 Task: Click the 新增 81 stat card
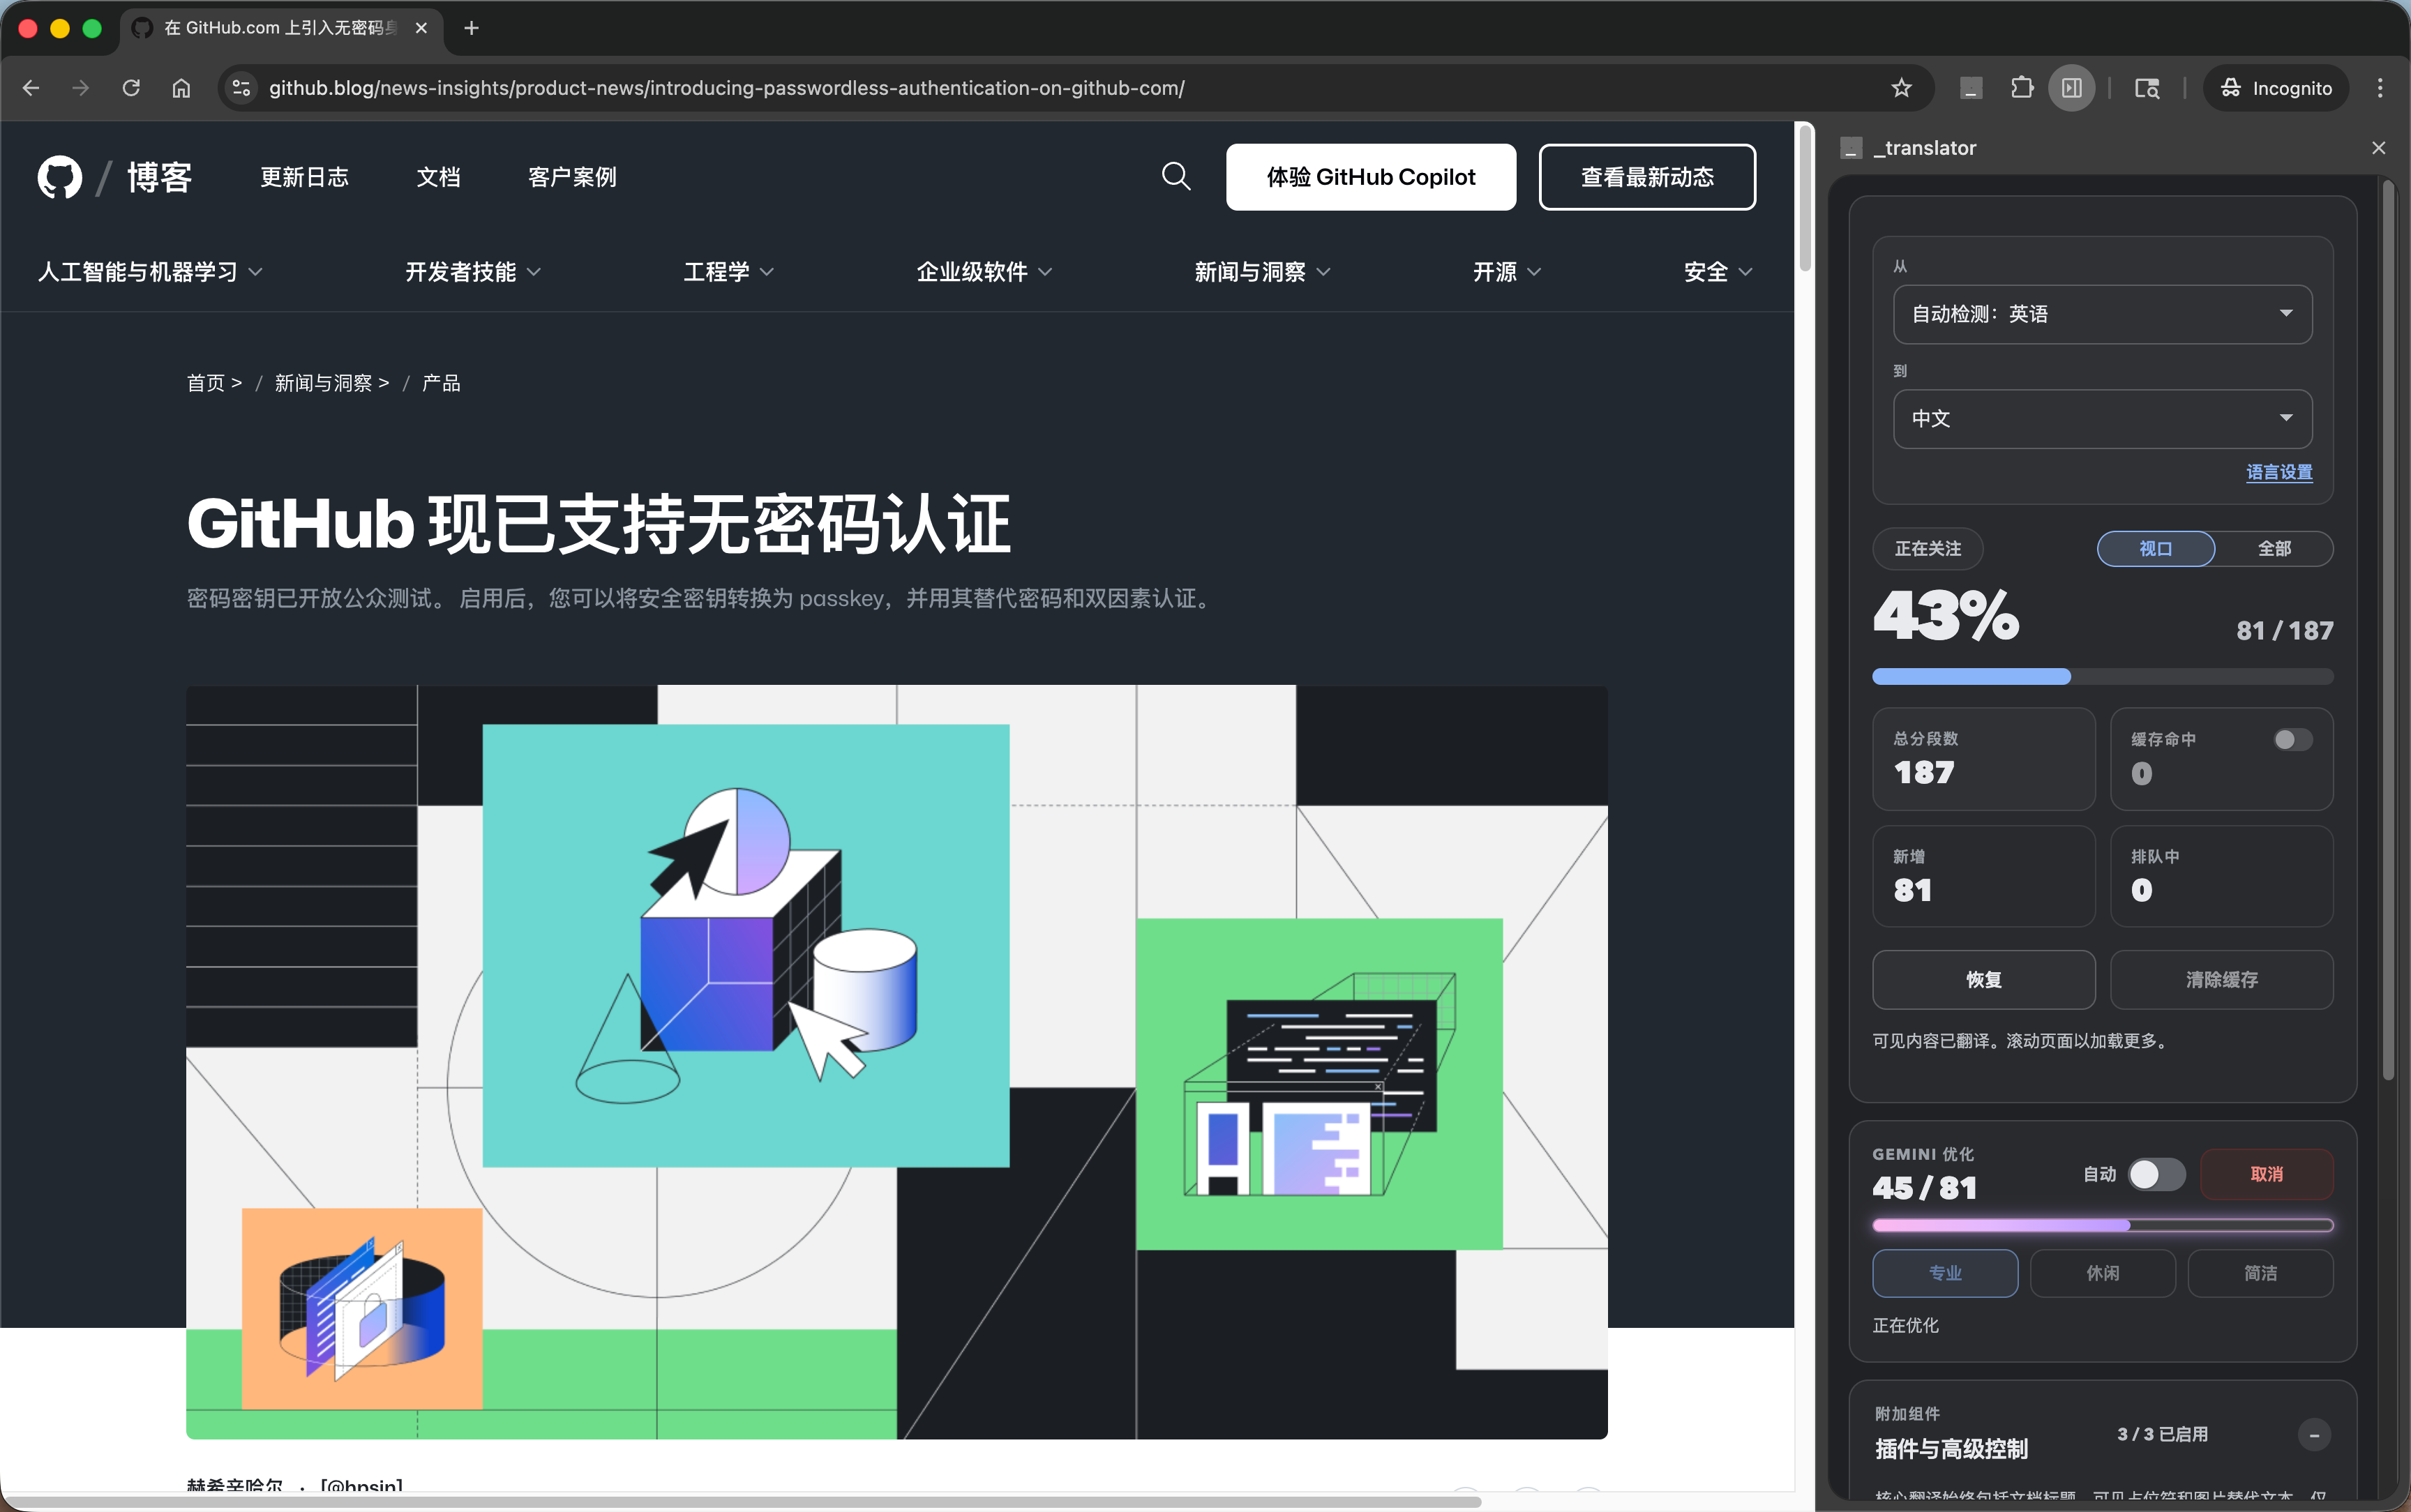(1983, 876)
